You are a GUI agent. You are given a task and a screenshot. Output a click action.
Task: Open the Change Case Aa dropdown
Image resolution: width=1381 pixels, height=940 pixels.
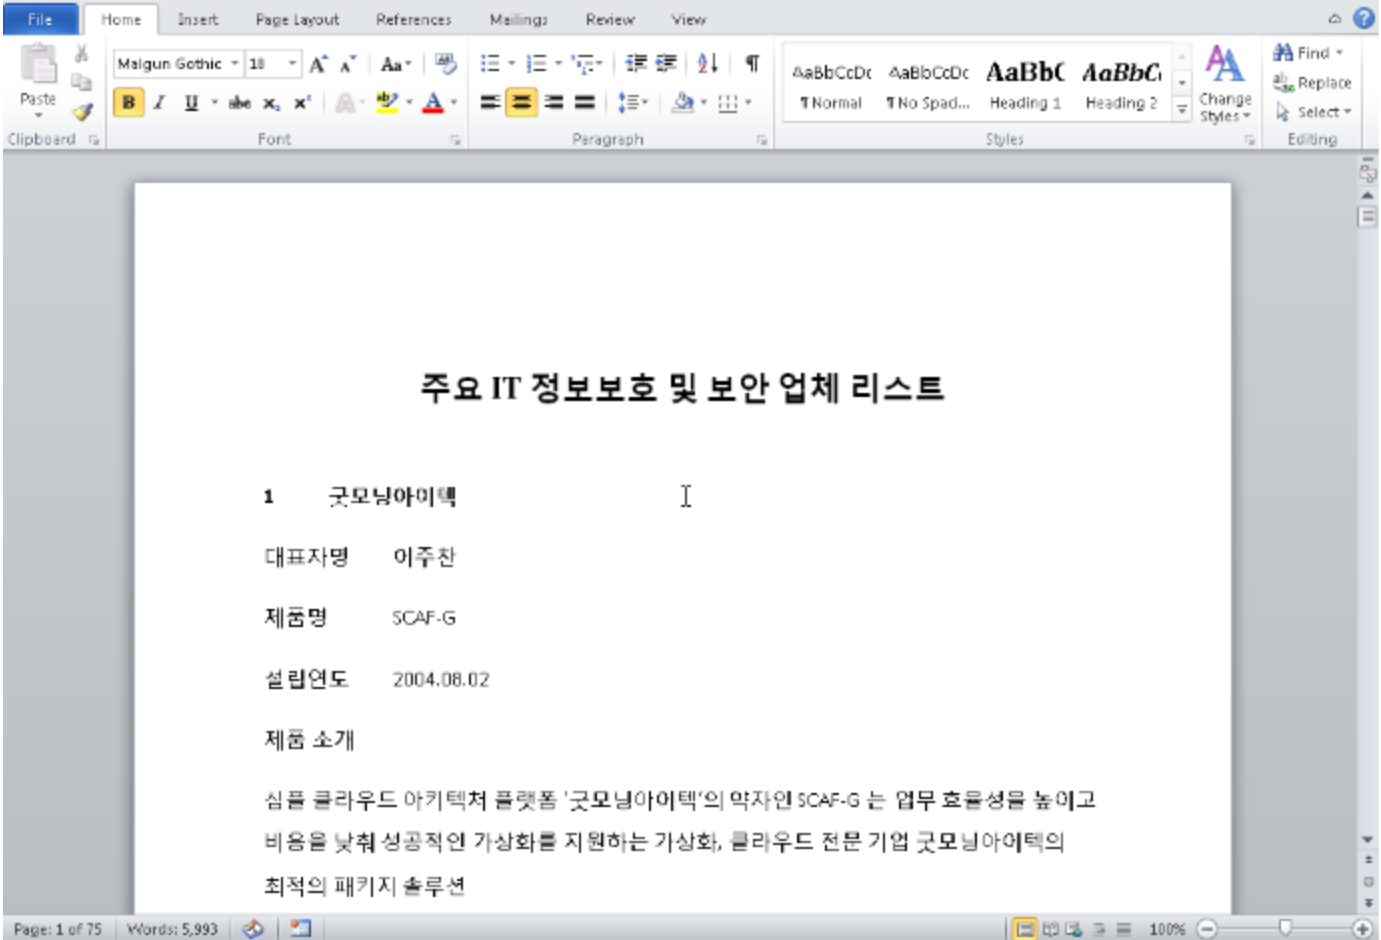pyautogui.click(x=396, y=64)
